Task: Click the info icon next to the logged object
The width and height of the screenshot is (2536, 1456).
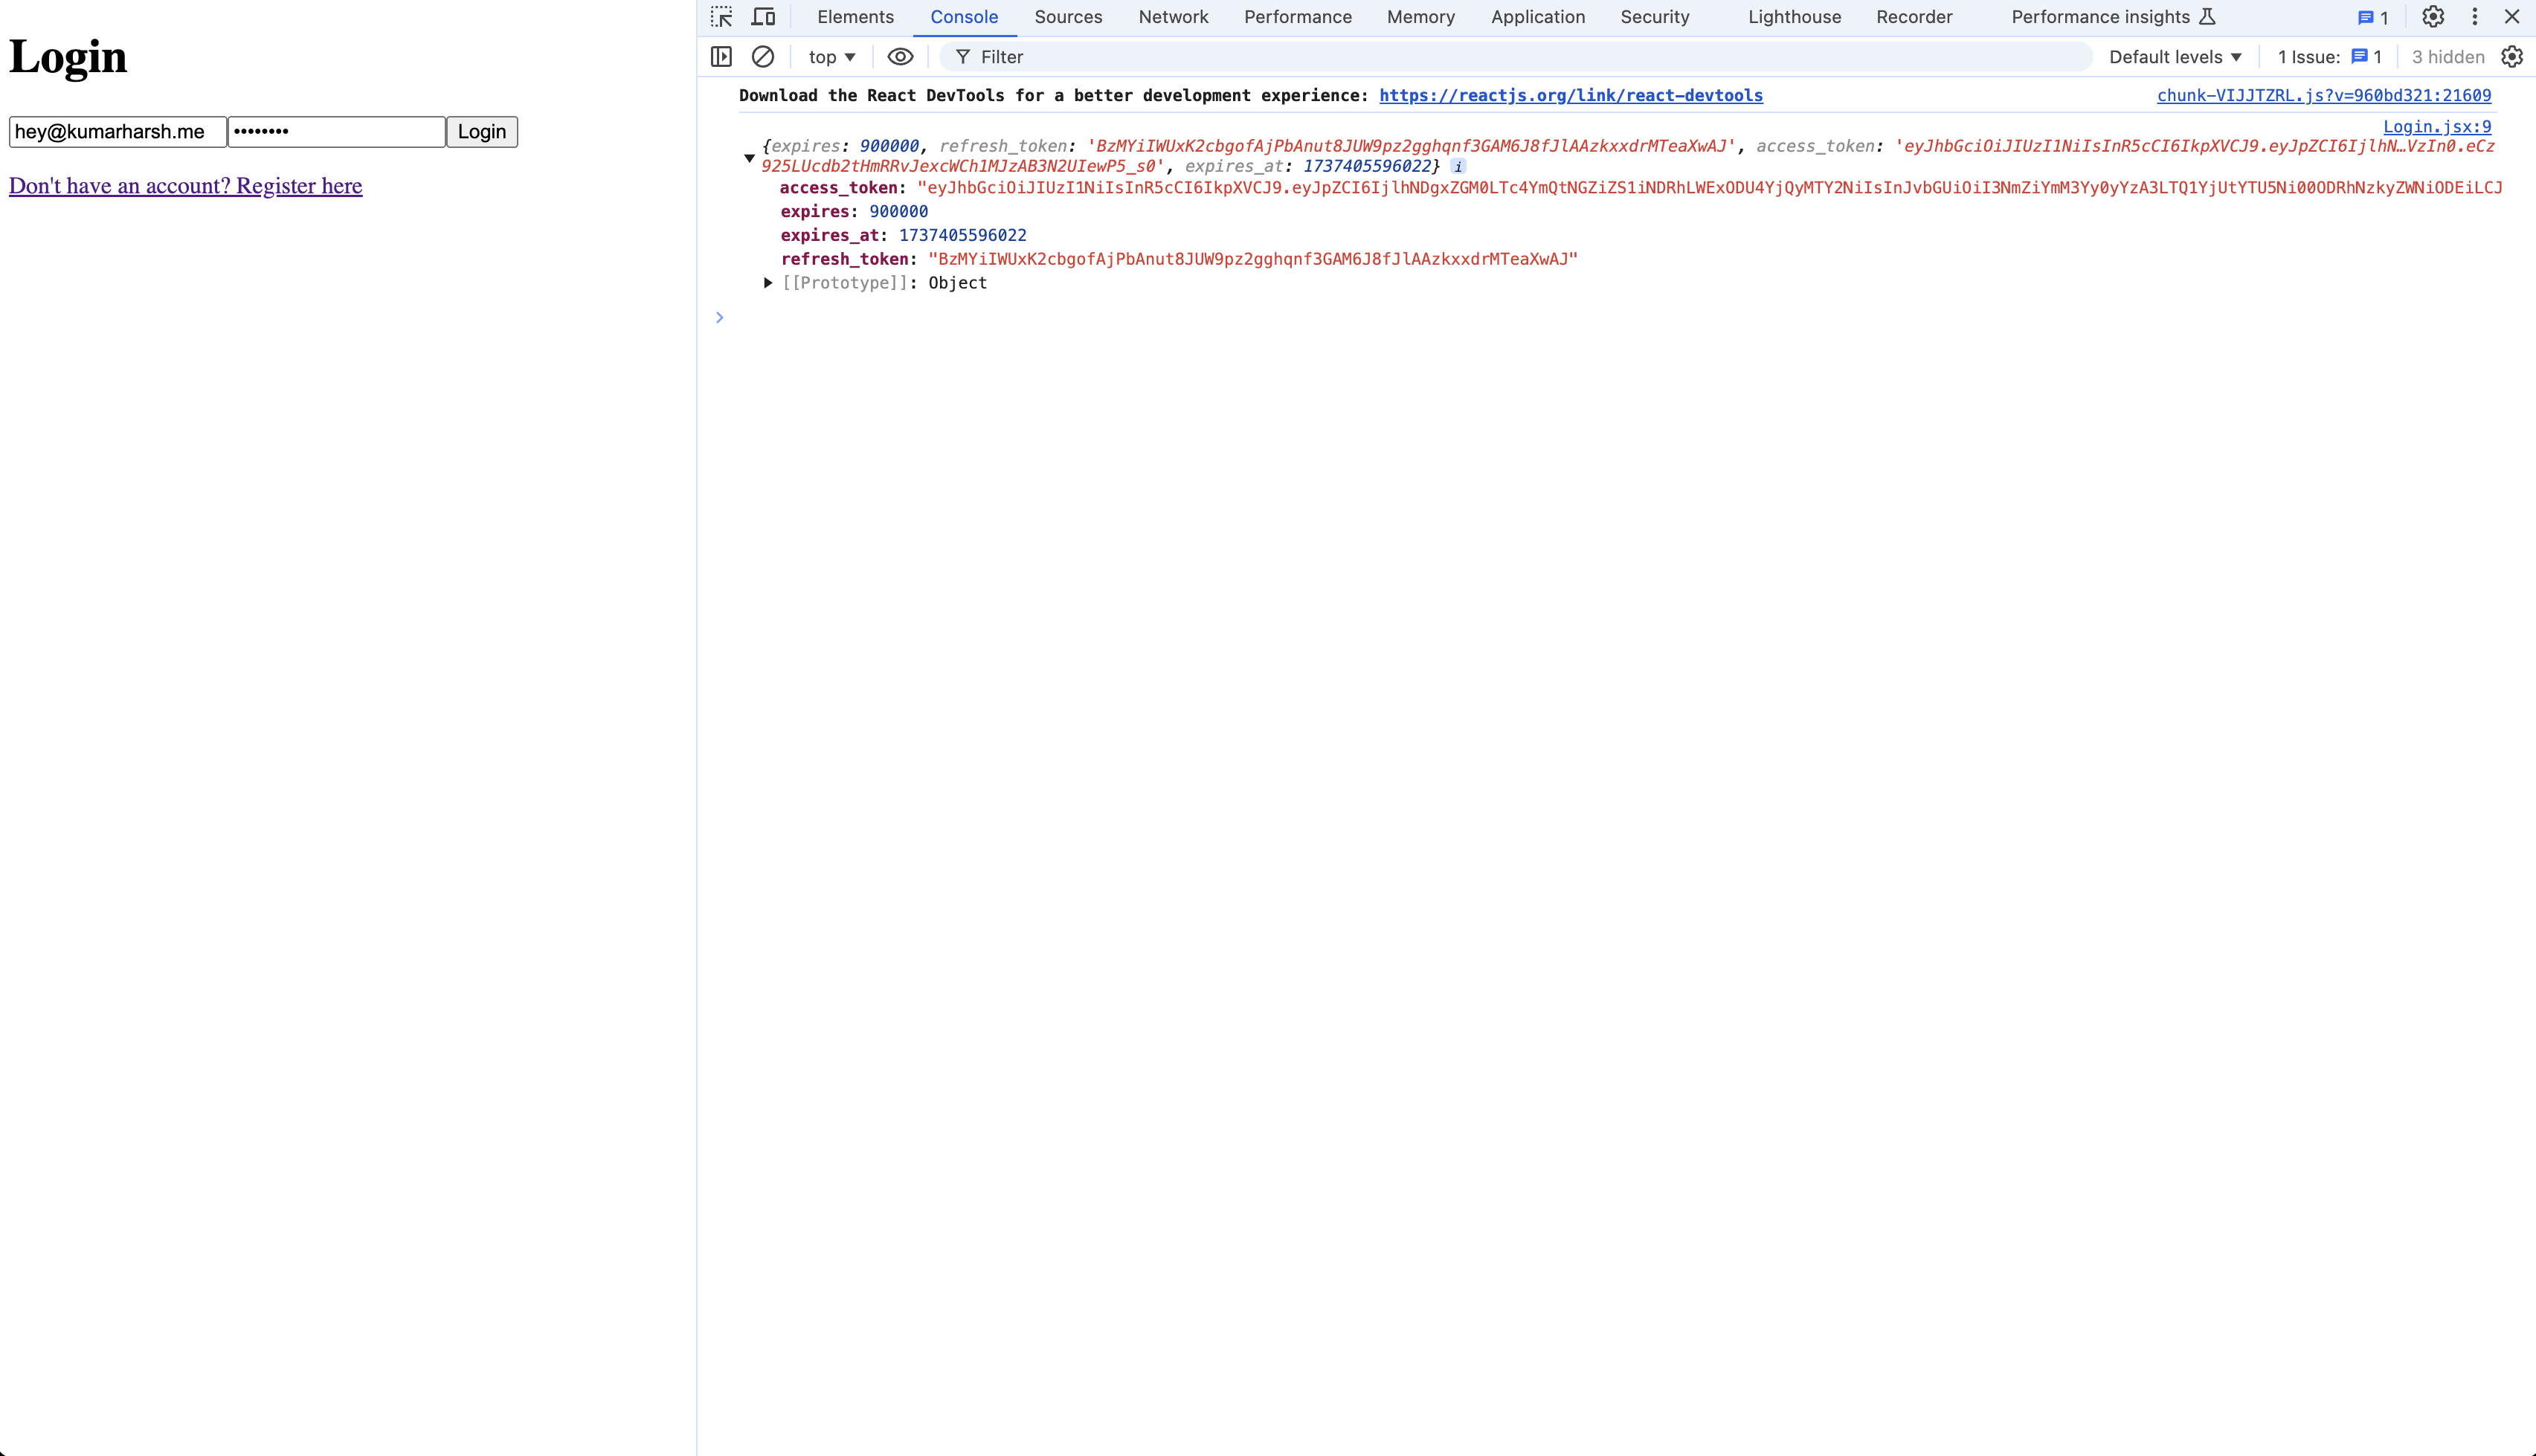Action: 1459,166
